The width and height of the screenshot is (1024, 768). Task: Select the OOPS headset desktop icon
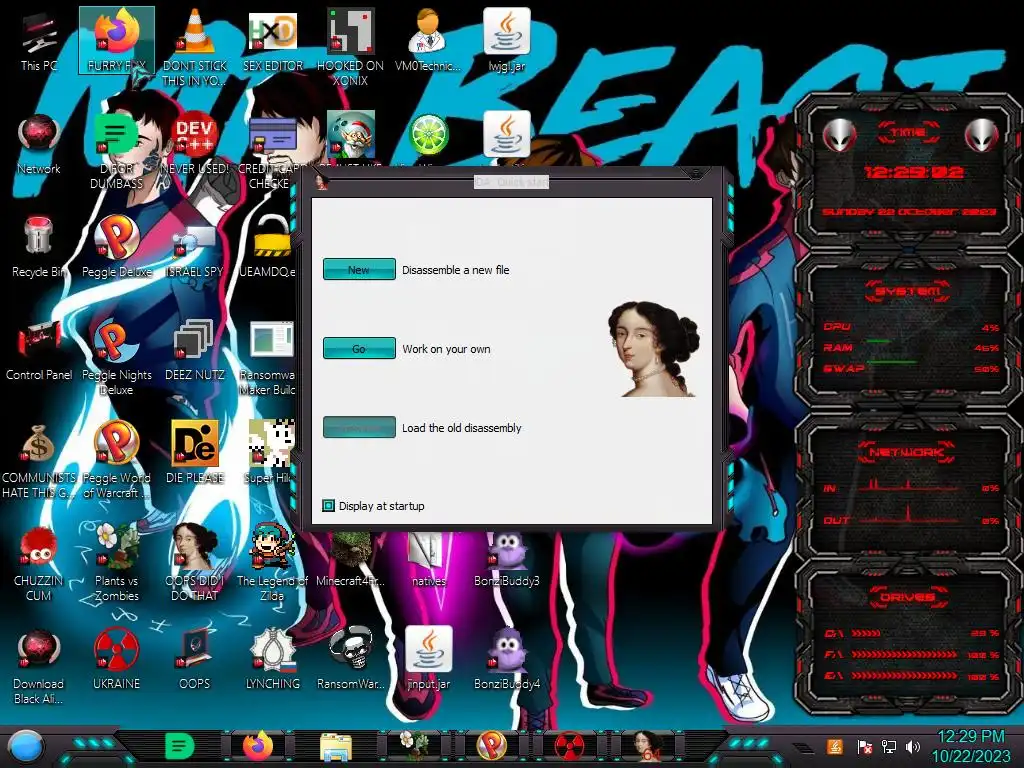tap(194, 658)
